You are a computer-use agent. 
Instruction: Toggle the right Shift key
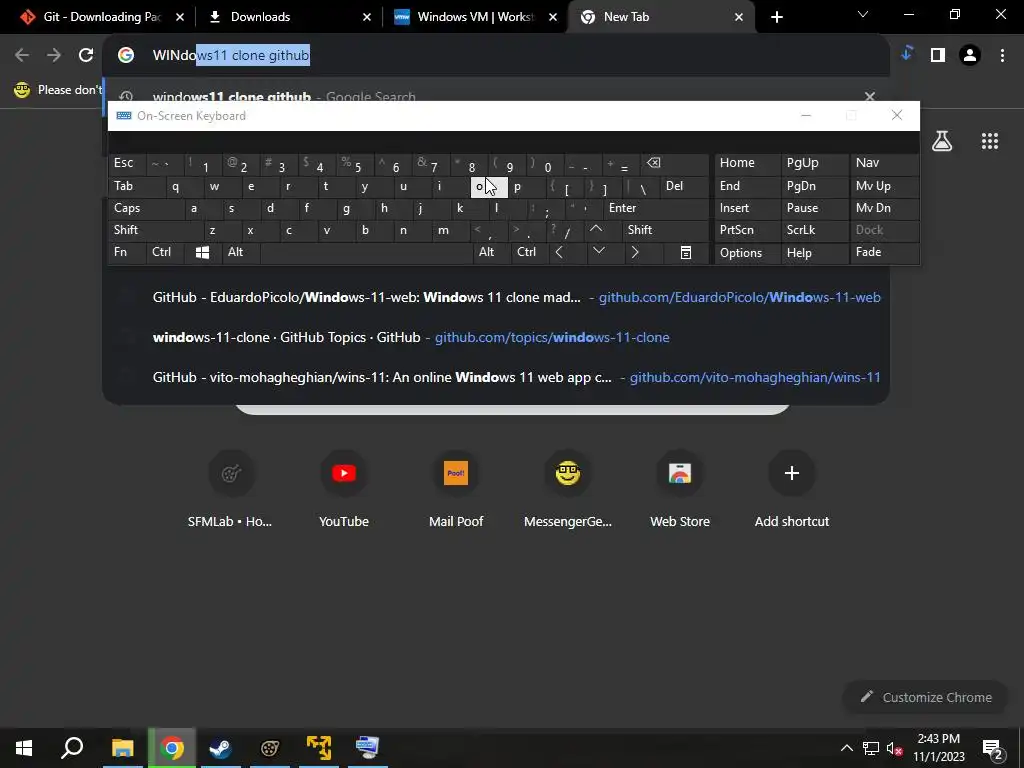[x=665, y=230]
